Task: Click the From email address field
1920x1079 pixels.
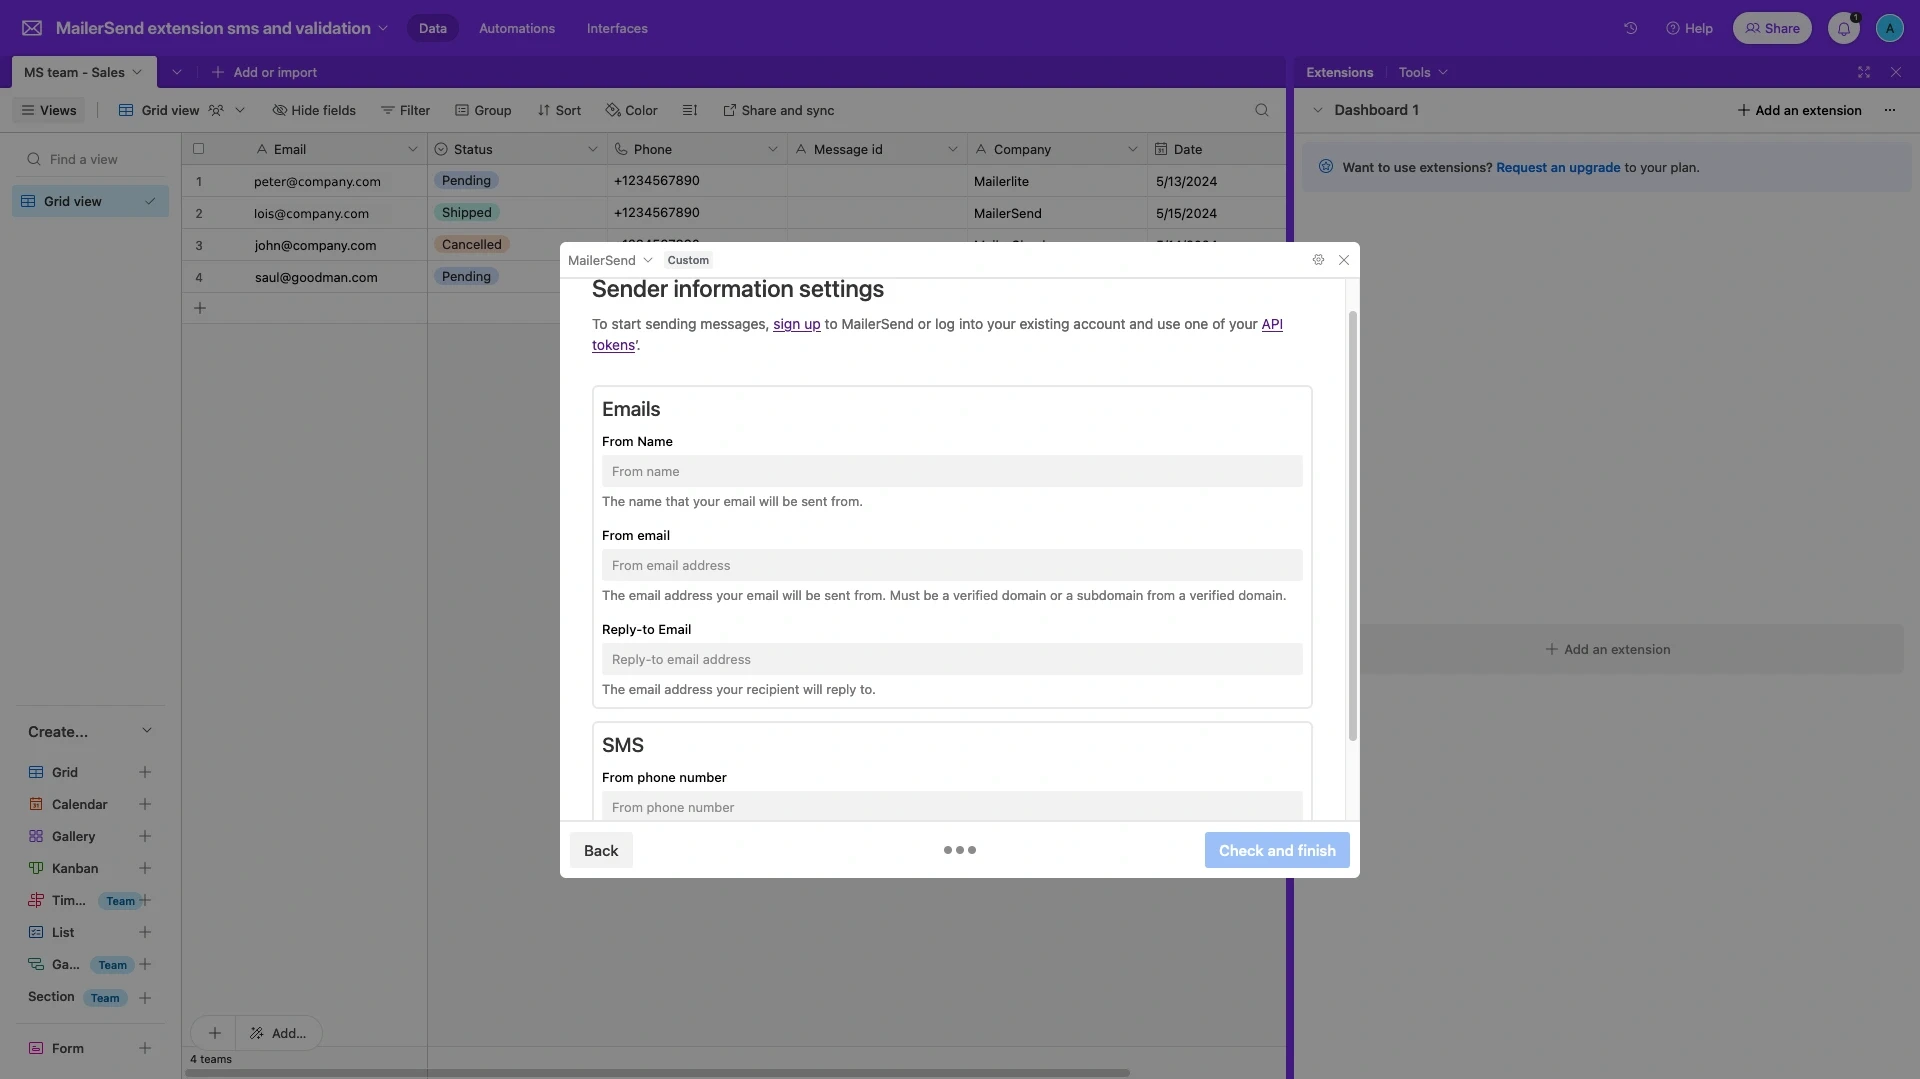Action: tap(951, 565)
